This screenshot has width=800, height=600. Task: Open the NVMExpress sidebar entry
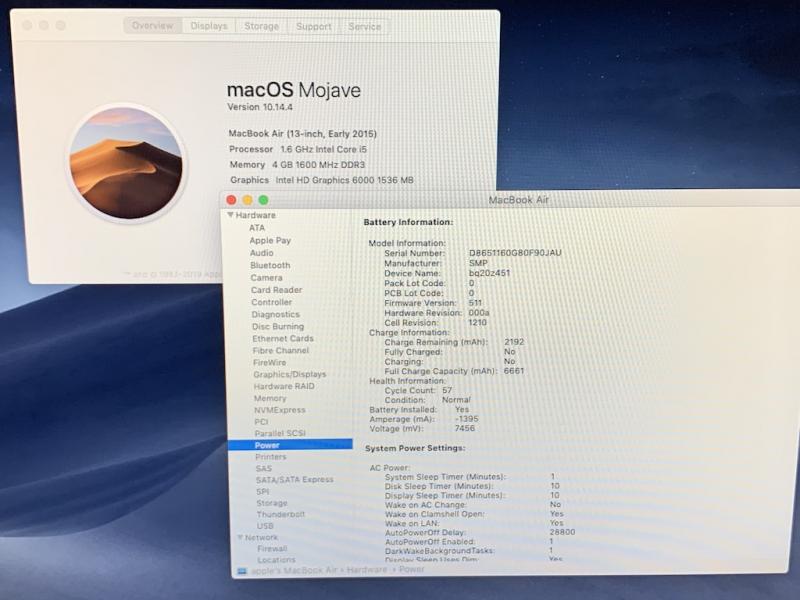click(x=280, y=410)
